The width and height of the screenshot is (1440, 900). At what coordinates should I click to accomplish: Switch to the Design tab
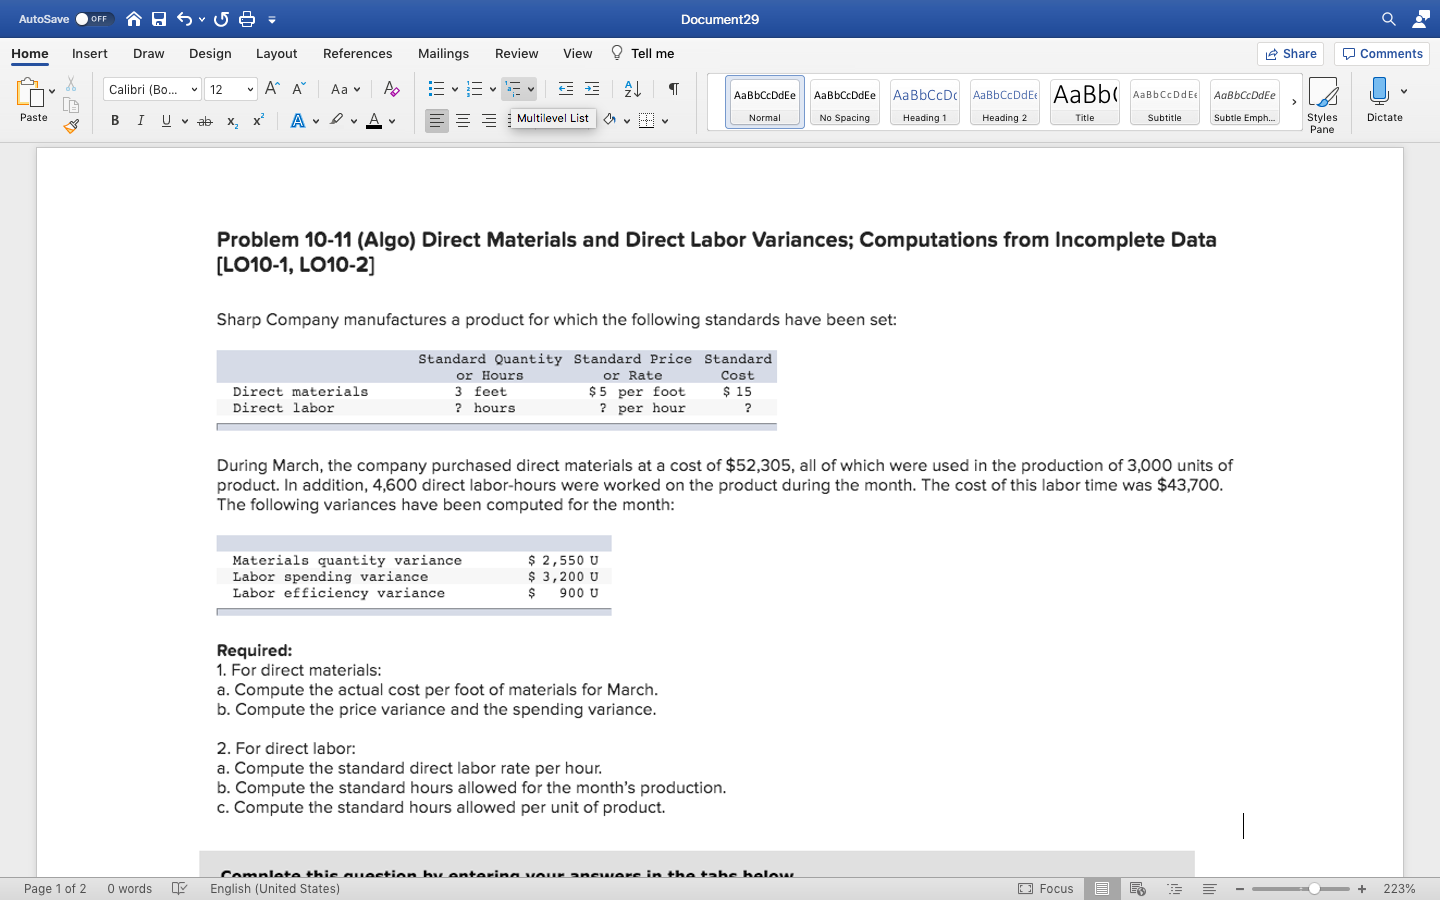coord(210,53)
